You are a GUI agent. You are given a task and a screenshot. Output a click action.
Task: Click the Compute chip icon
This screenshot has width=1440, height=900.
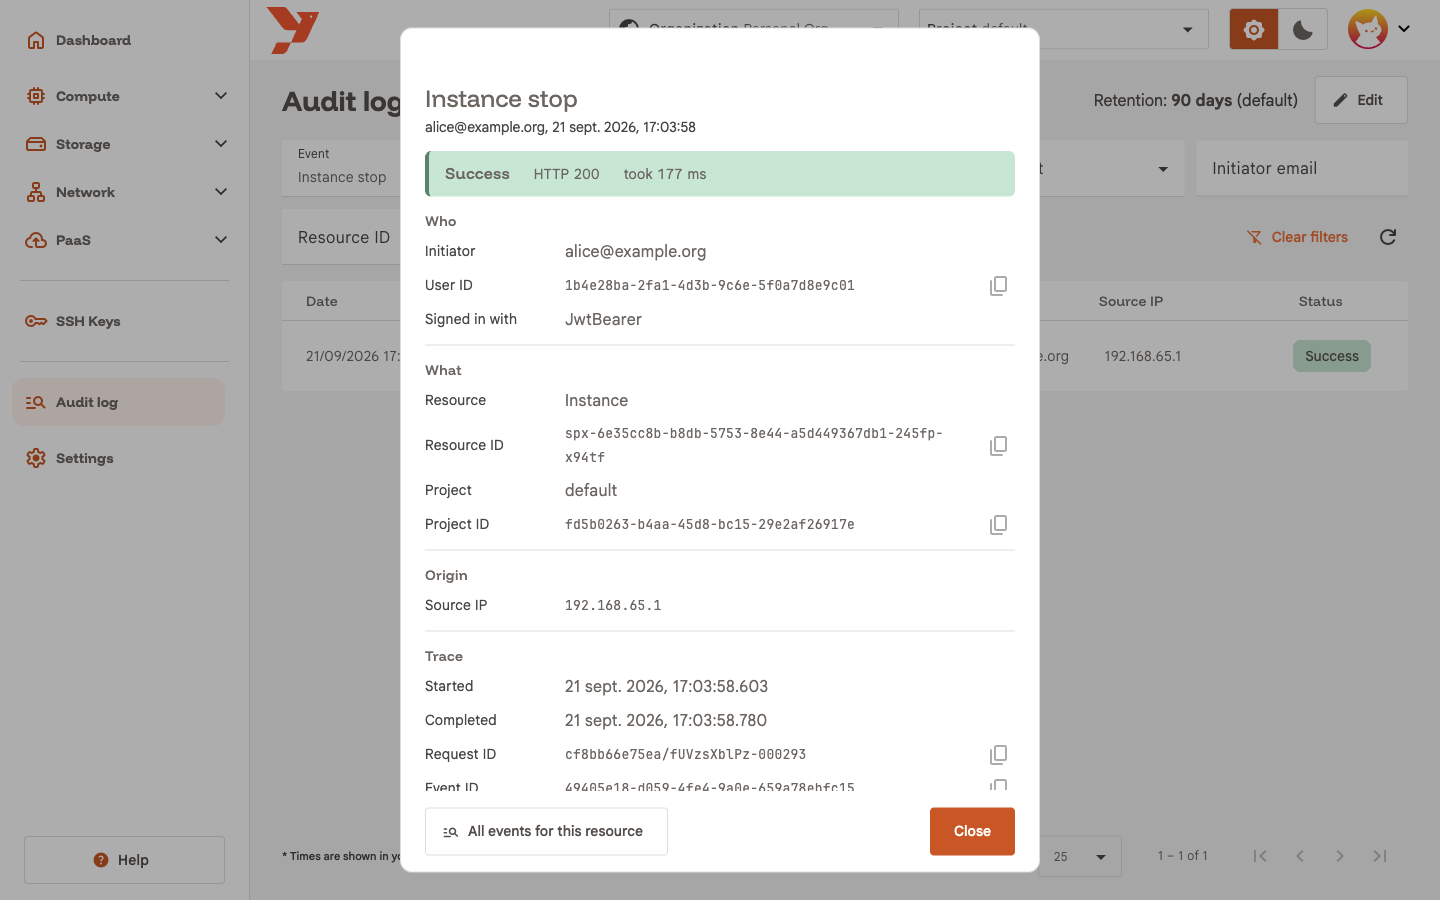pyautogui.click(x=36, y=96)
